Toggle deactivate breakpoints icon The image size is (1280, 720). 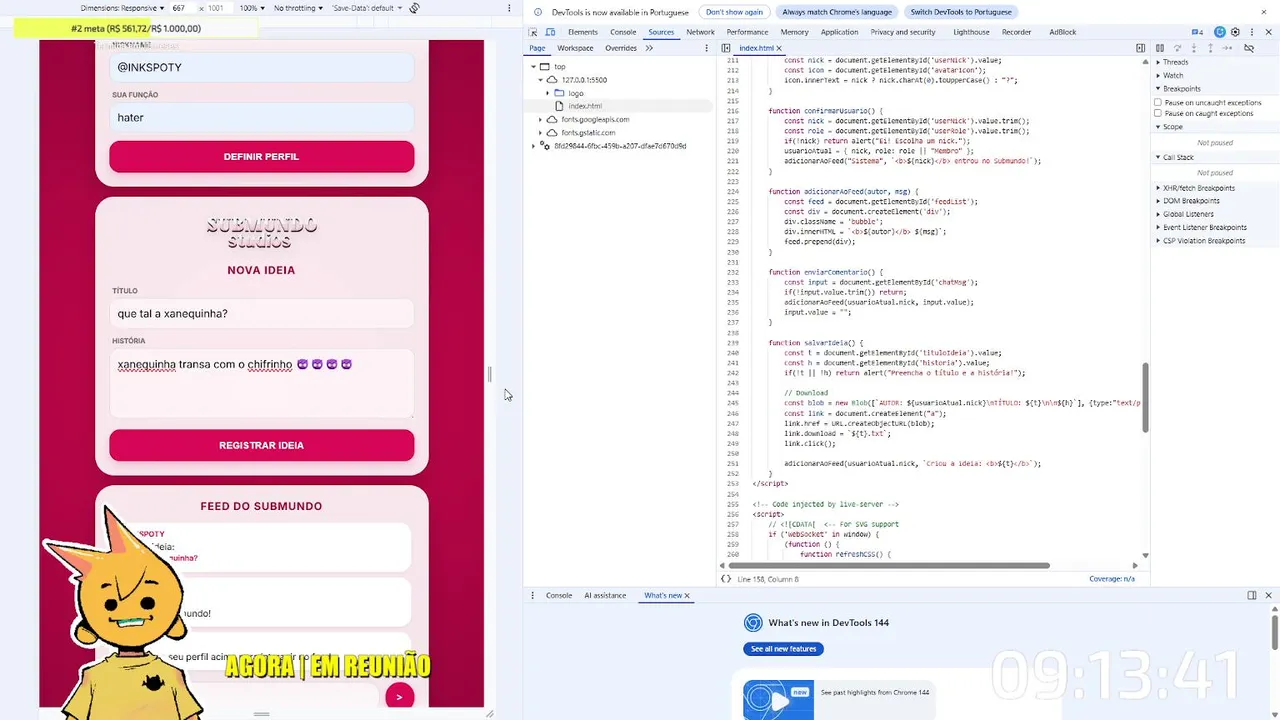[1249, 48]
